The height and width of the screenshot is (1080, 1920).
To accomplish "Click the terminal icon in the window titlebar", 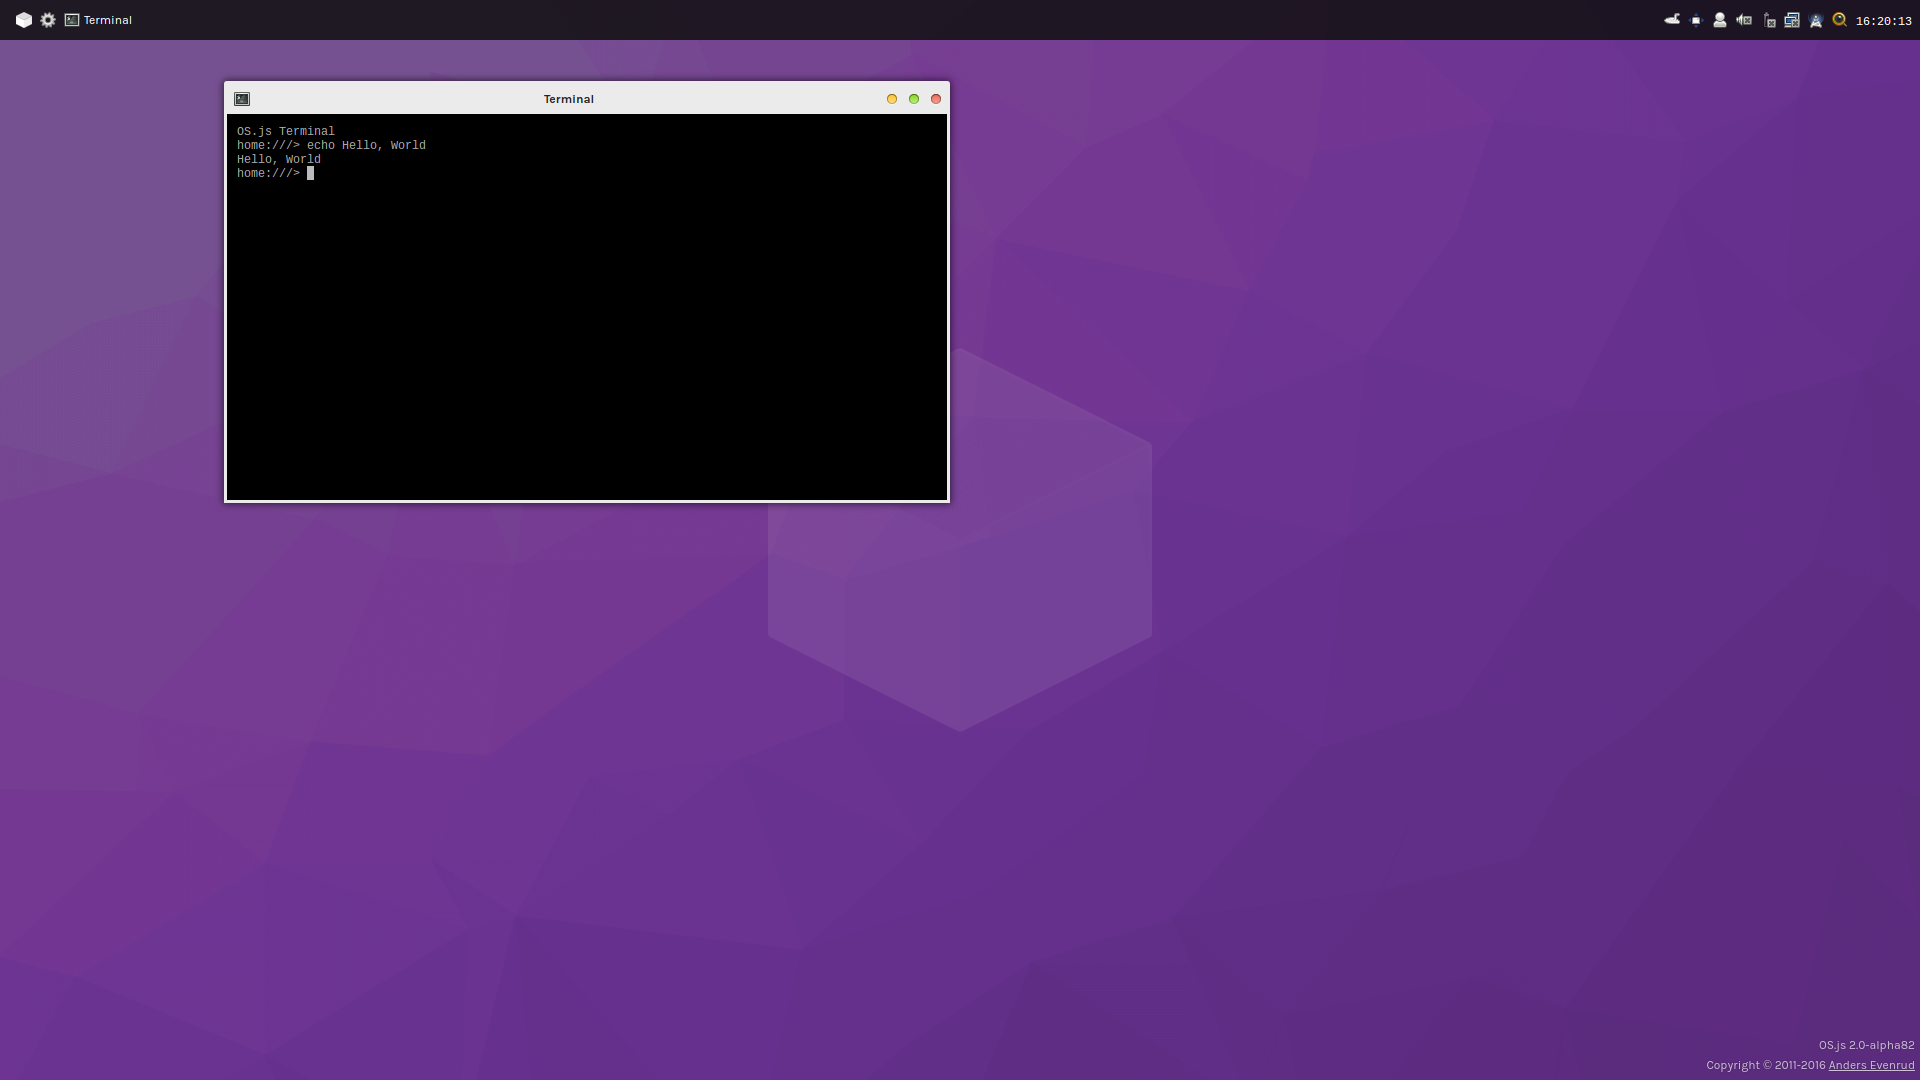I will pyautogui.click(x=242, y=99).
